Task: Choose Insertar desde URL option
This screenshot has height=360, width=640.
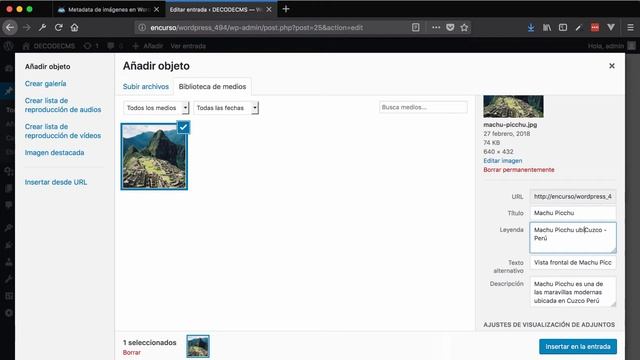Action: click(x=56, y=182)
